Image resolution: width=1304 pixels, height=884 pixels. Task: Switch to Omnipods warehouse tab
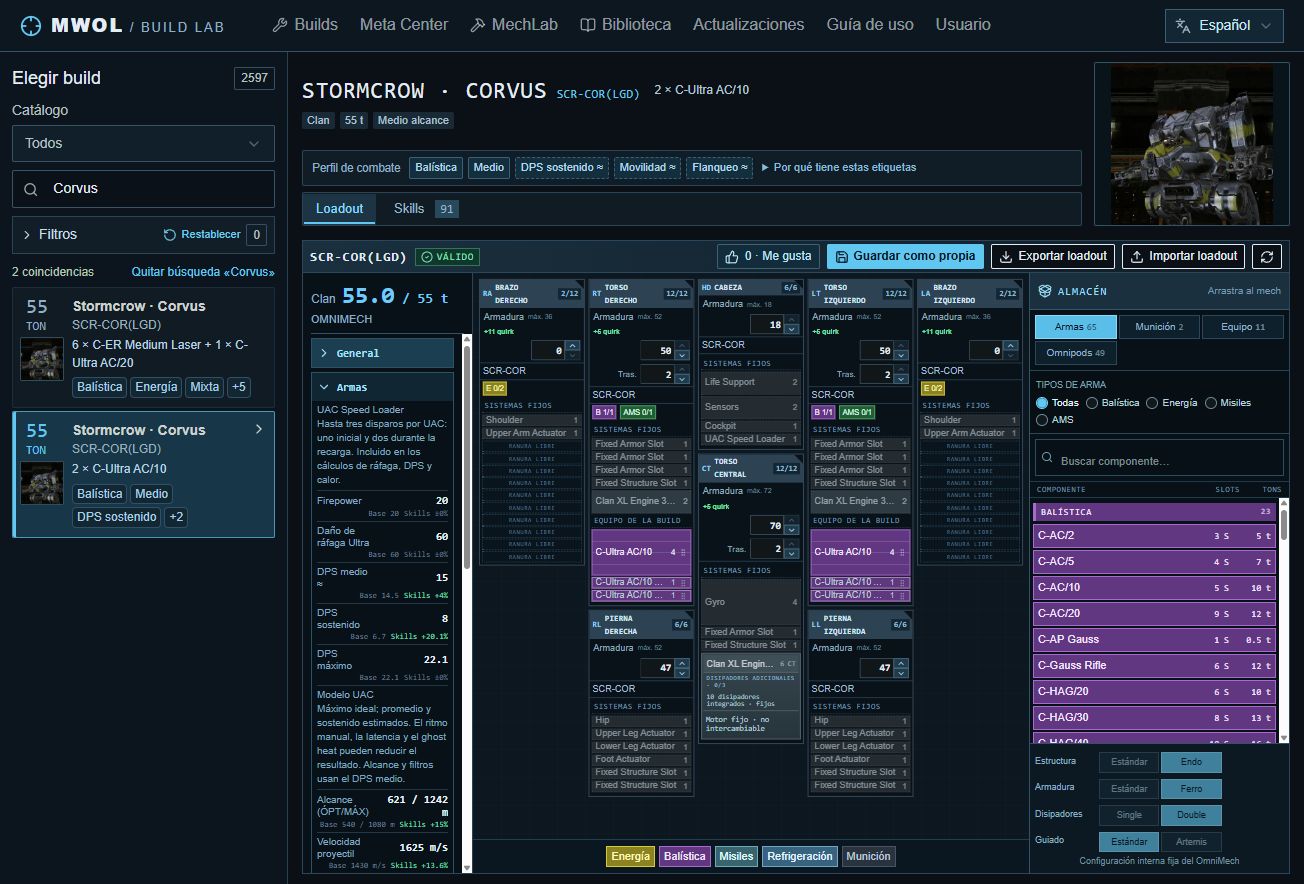1076,353
